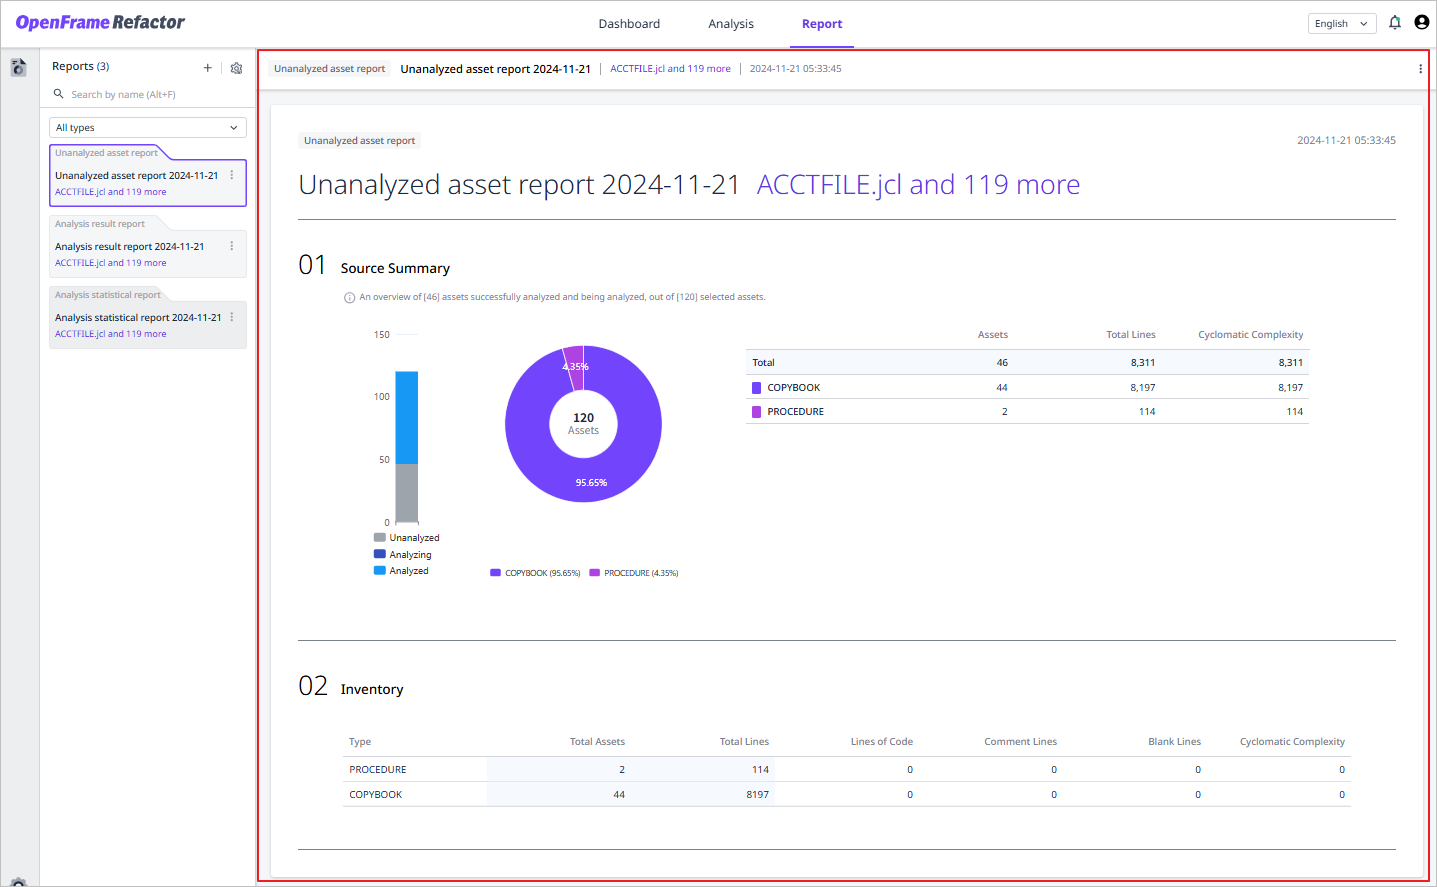This screenshot has height=887, width=1437.
Task: Click large ACCTFILE.jcl and 119 more title link
Action: [918, 185]
